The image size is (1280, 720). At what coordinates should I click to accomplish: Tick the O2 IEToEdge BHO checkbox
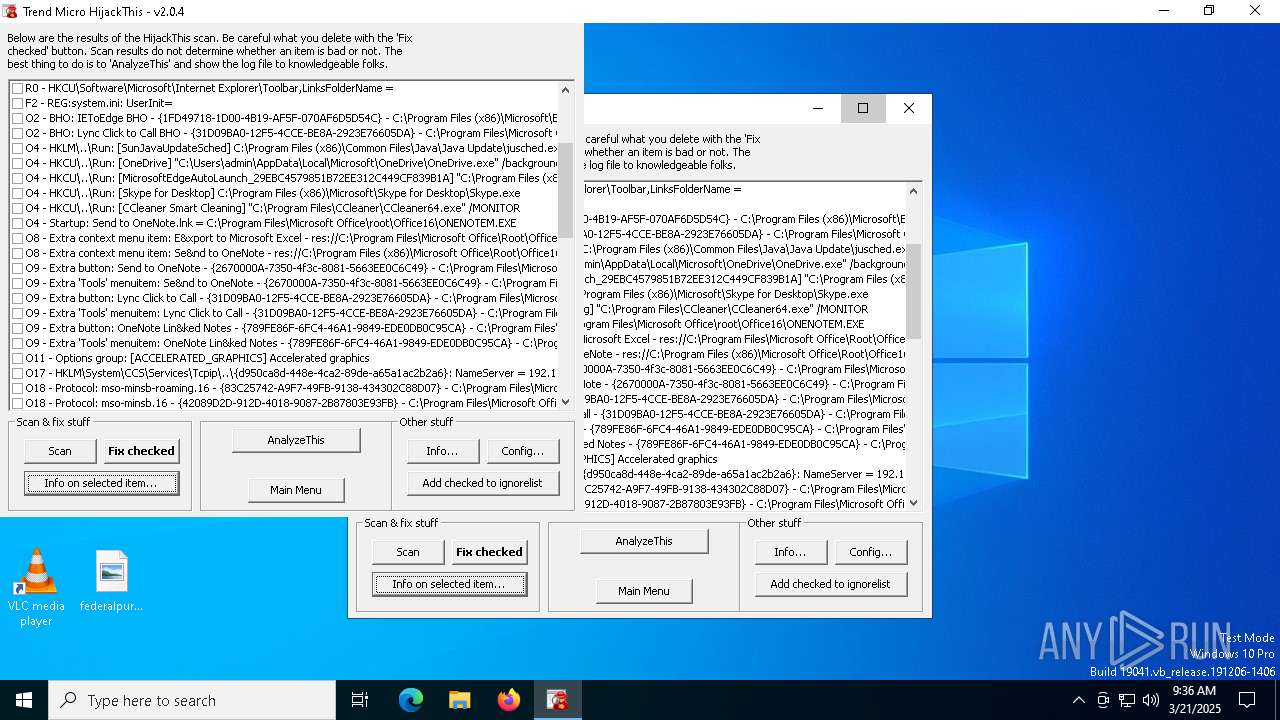click(18, 118)
